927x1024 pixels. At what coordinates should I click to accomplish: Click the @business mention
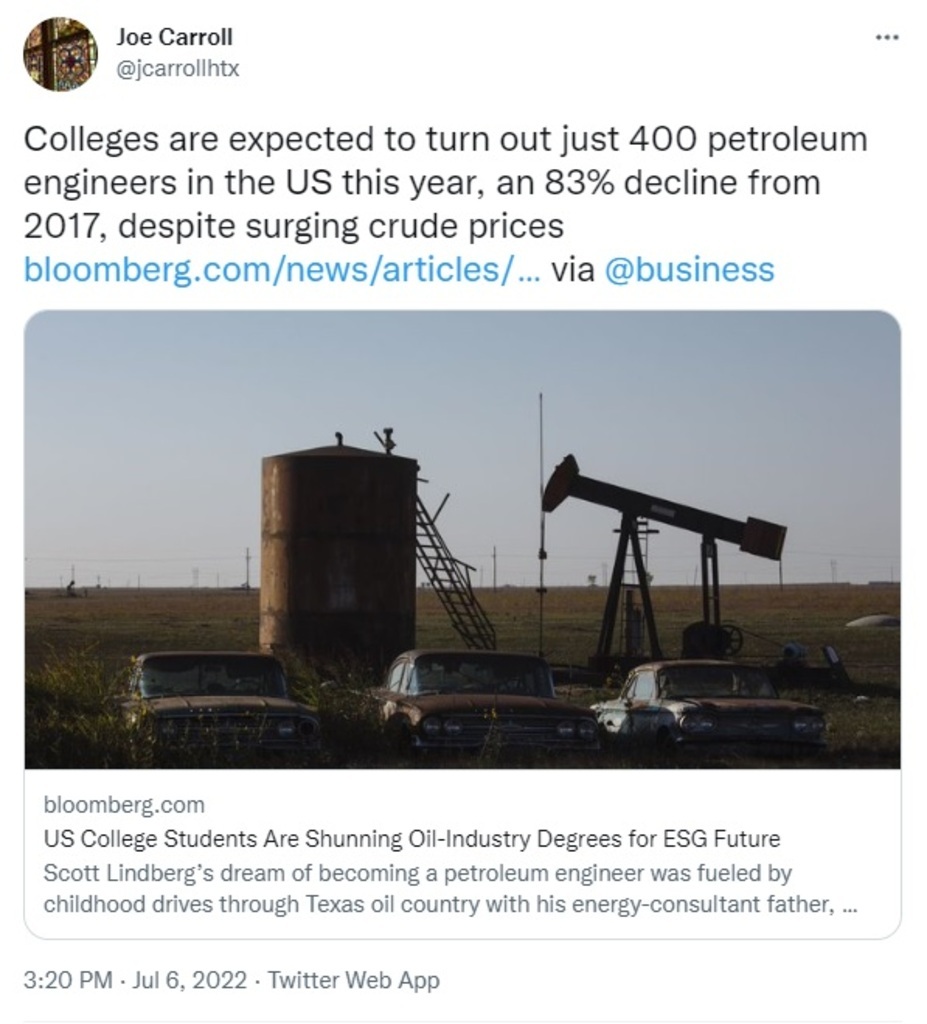[x=689, y=270]
